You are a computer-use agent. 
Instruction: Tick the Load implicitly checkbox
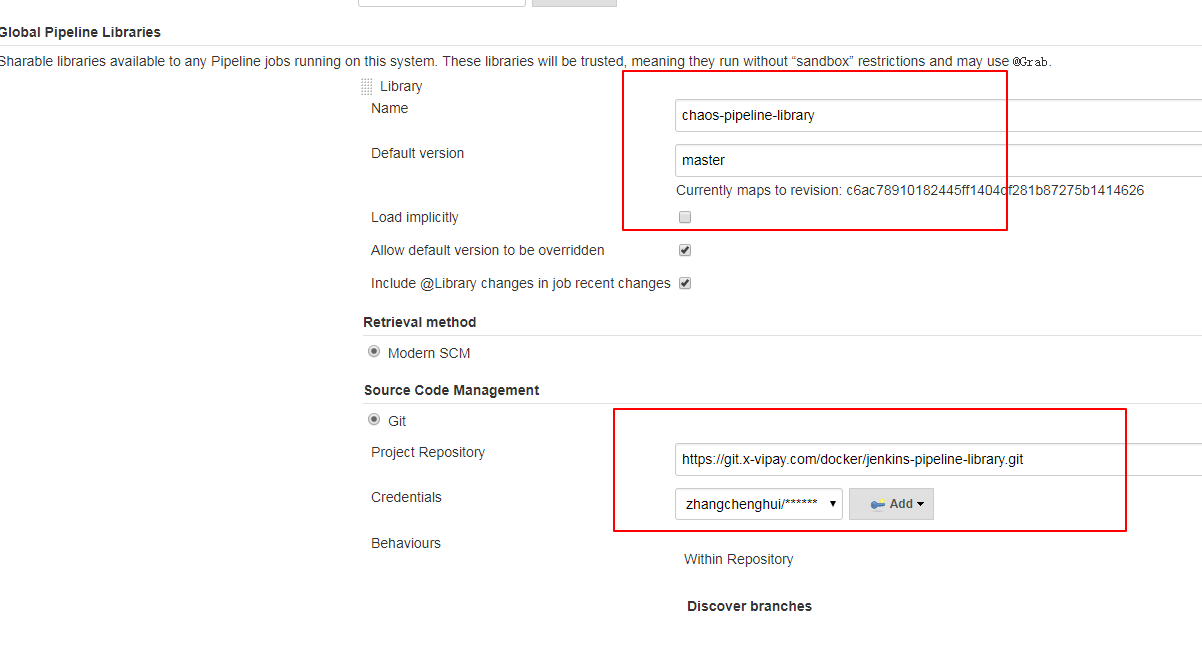coord(685,217)
